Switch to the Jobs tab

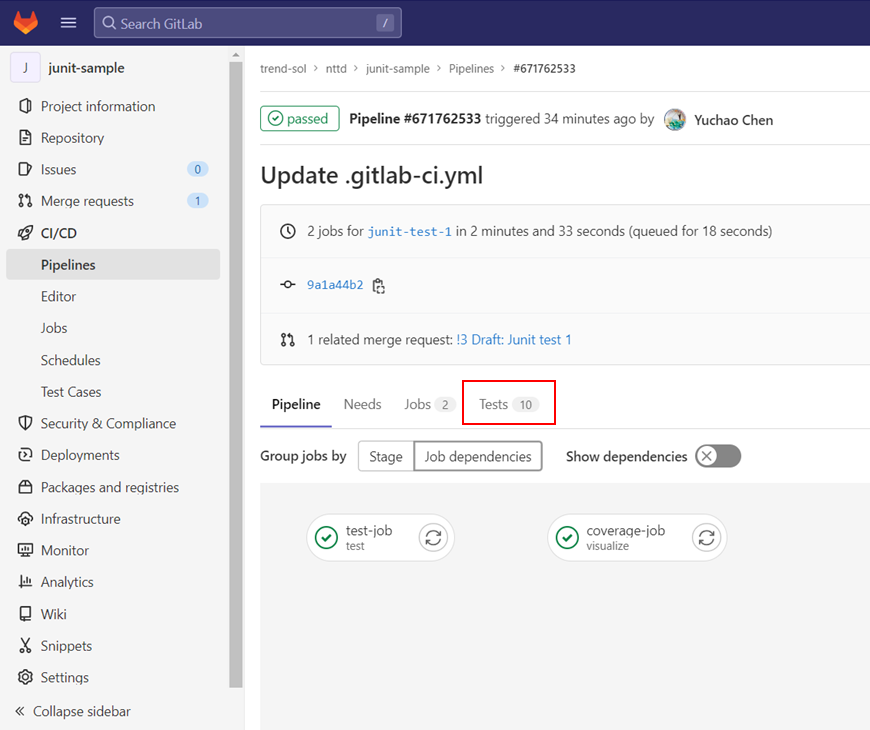click(429, 404)
